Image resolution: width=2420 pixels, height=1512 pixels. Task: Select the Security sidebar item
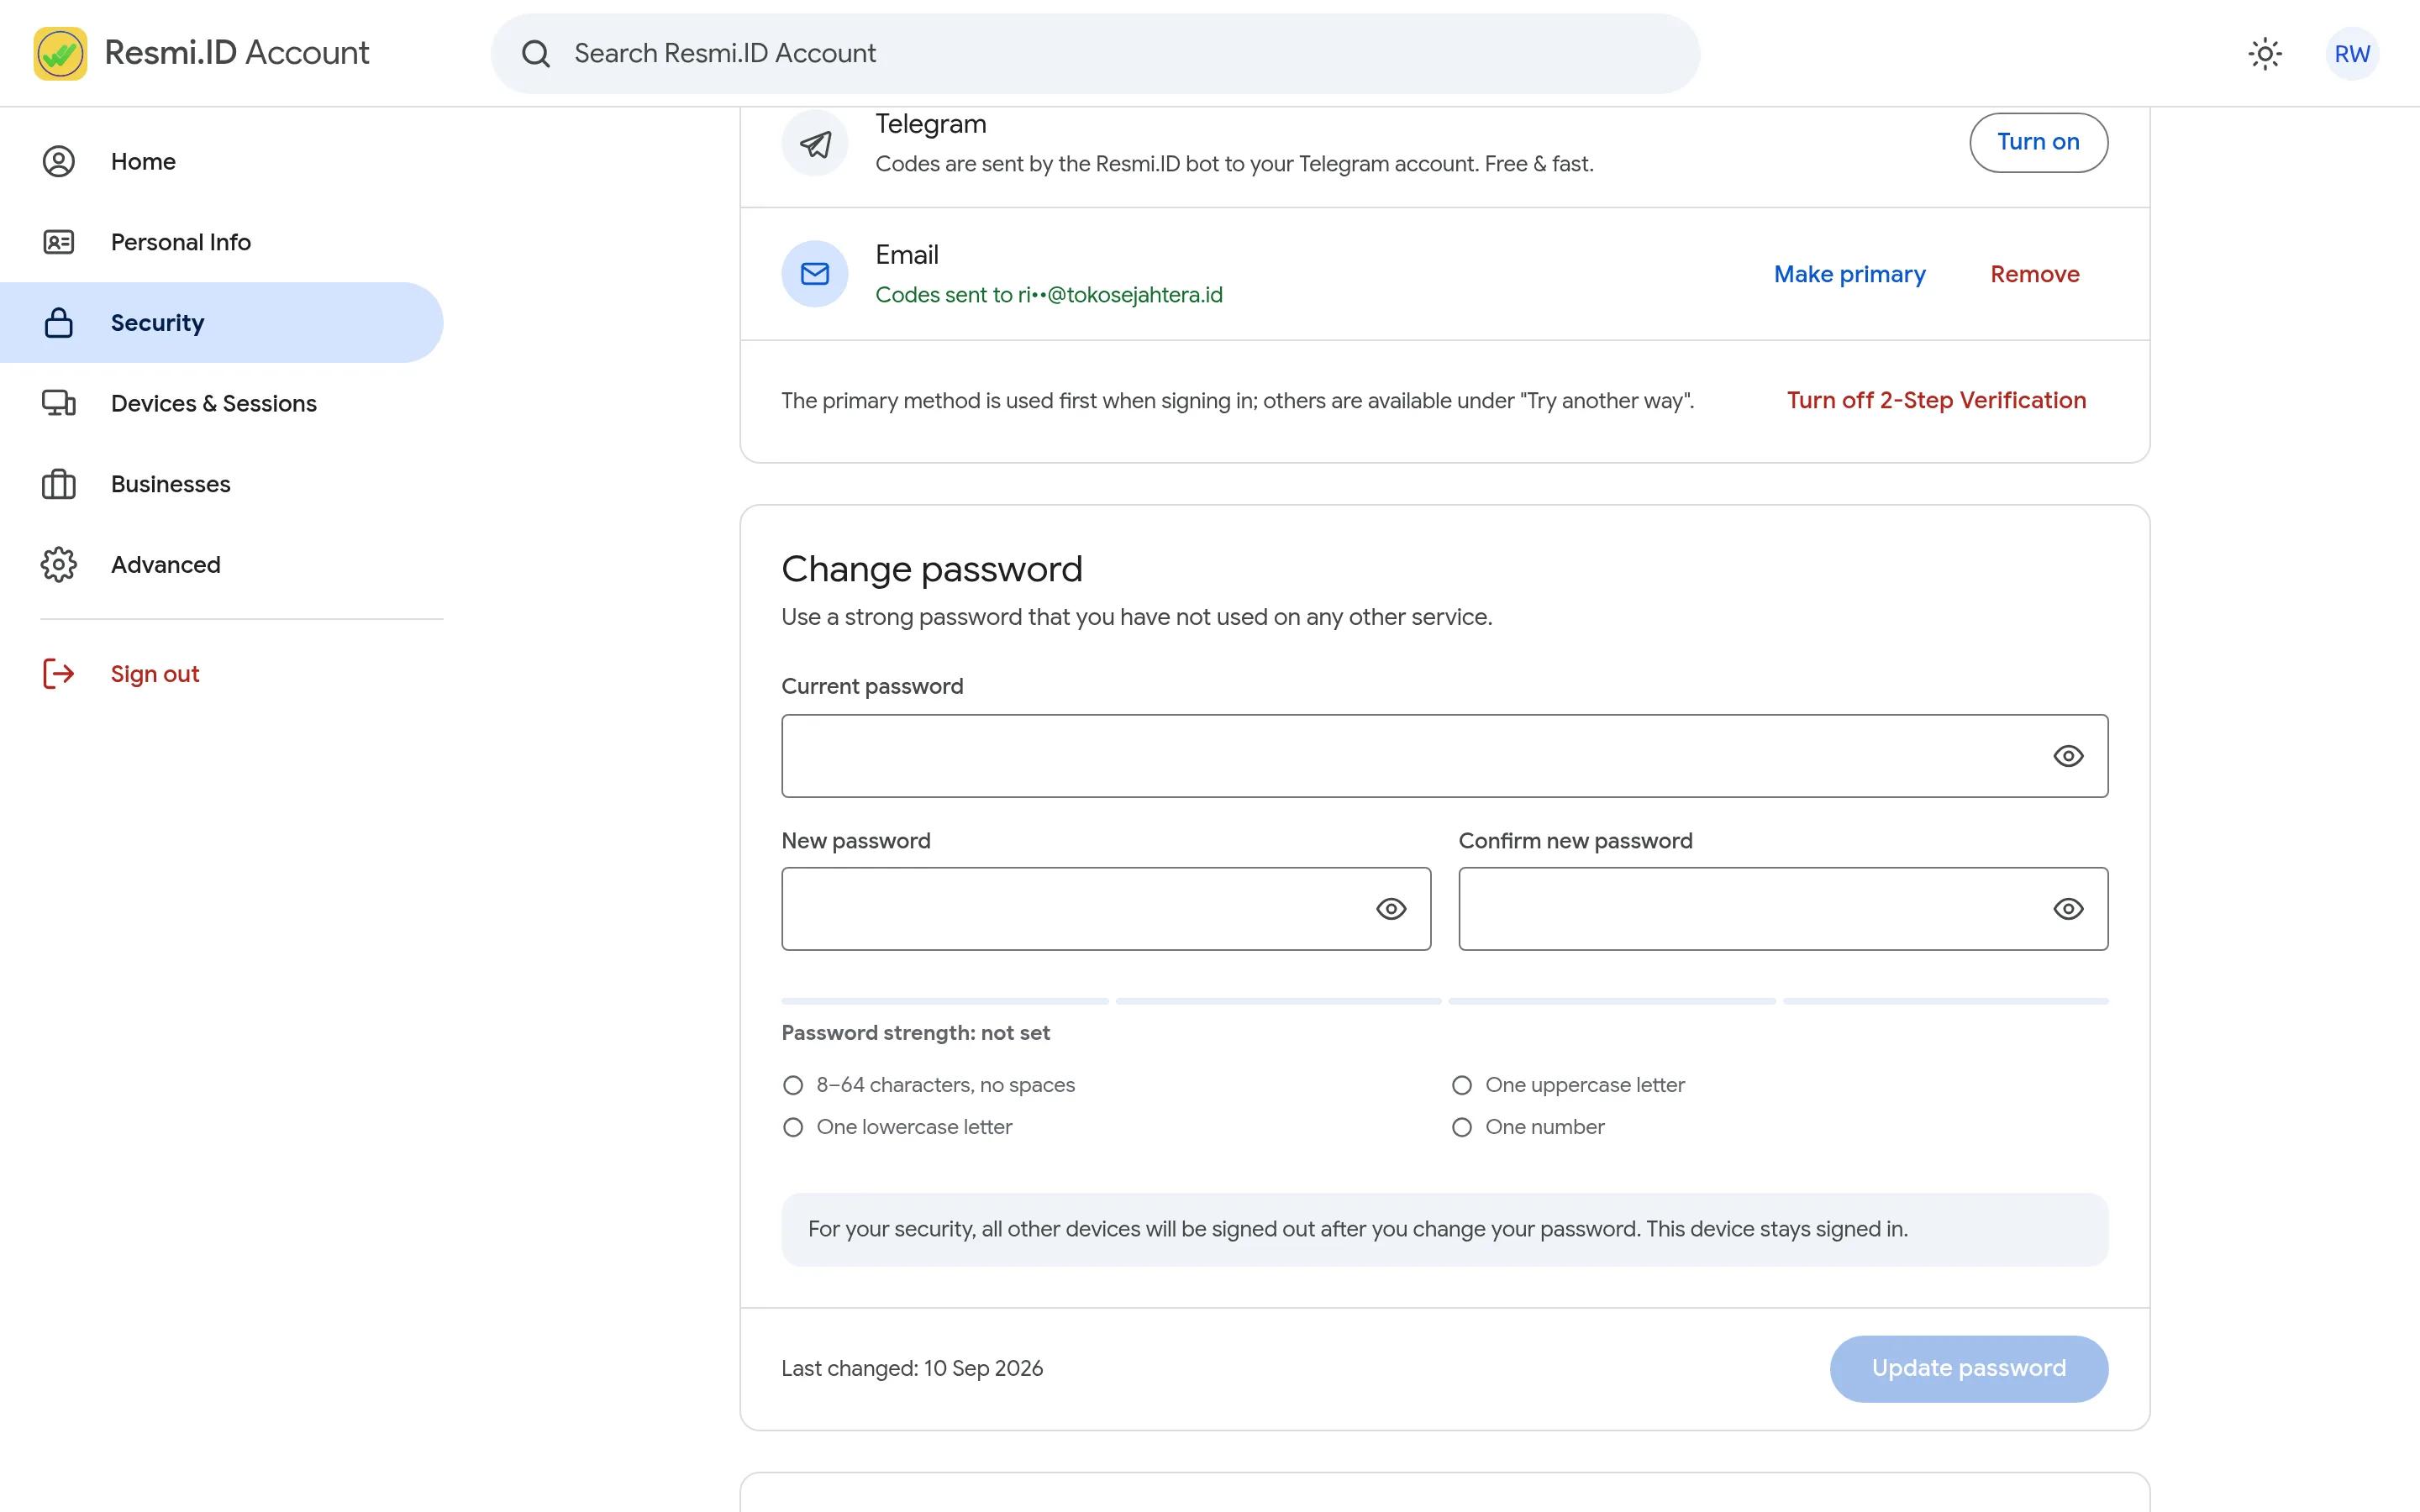222,322
